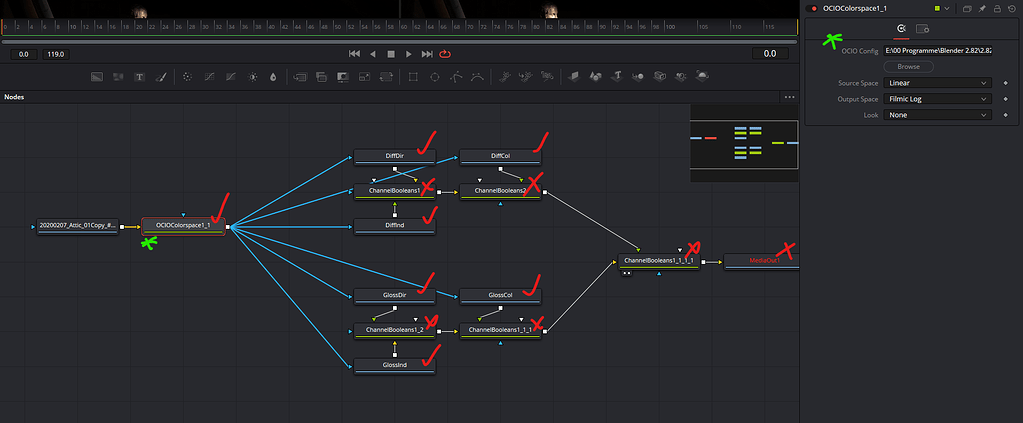Add a Paint tool from the toolbar

coord(161,76)
